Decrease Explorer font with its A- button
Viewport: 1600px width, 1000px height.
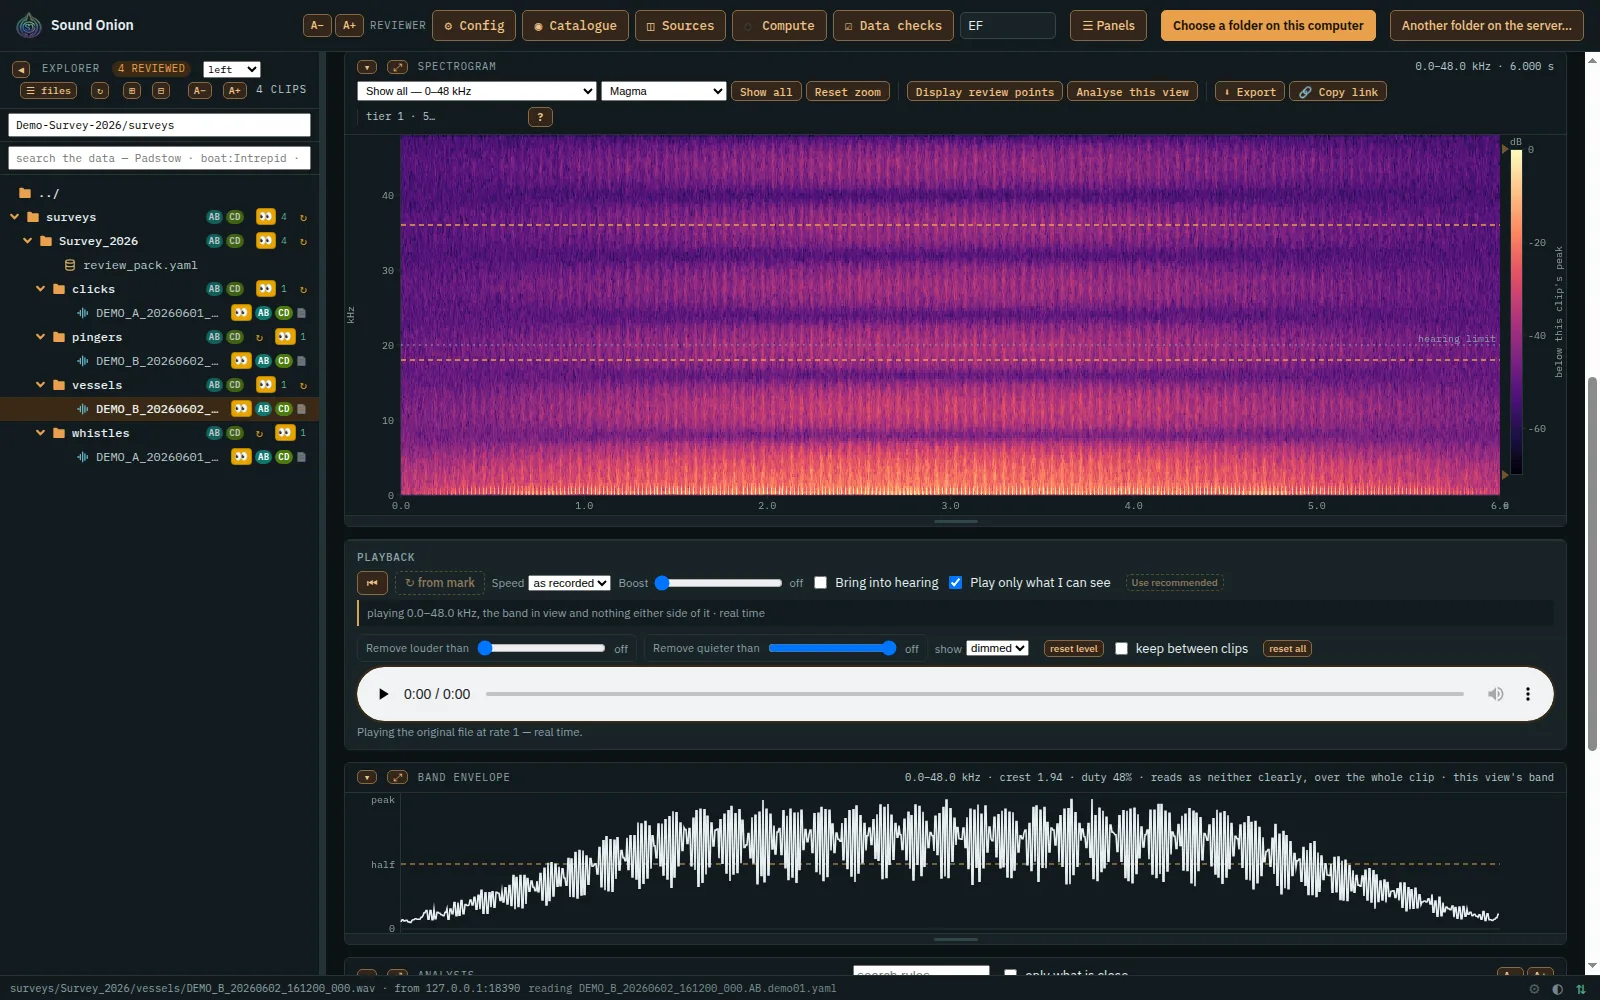(200, 90)
